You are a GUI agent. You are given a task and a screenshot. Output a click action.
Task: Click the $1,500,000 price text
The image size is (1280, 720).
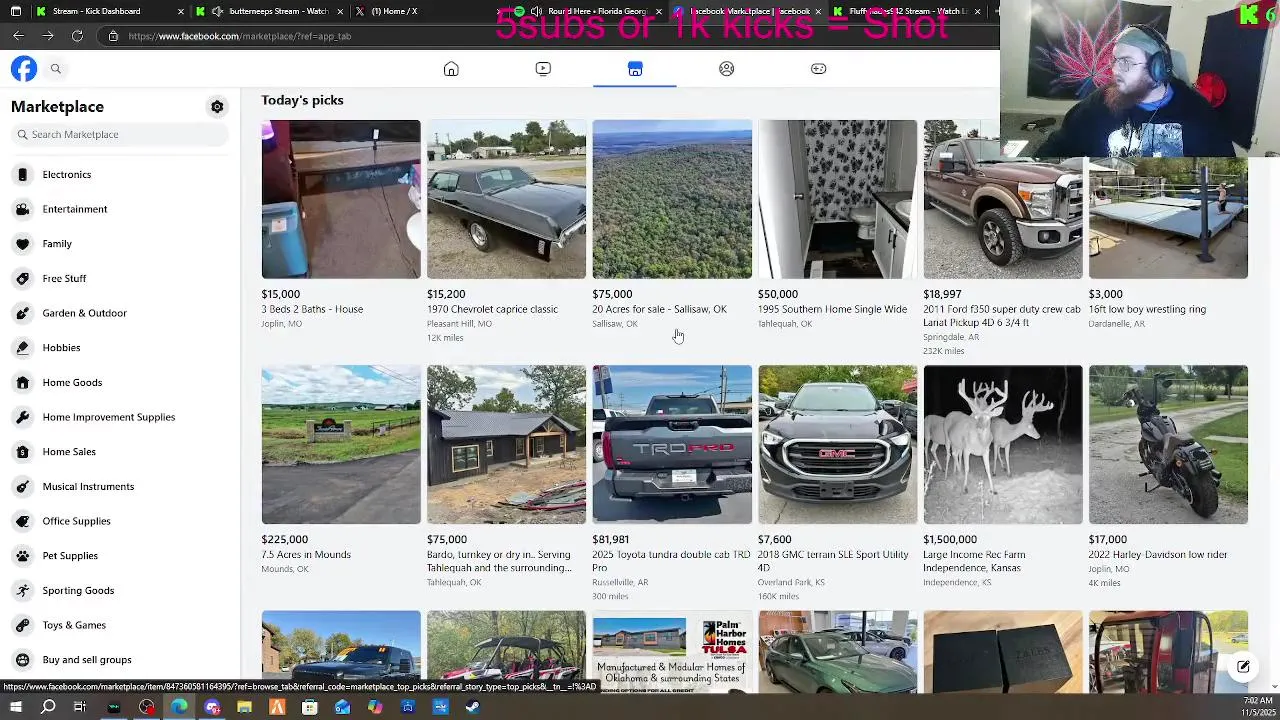click(x=950, y=540)
